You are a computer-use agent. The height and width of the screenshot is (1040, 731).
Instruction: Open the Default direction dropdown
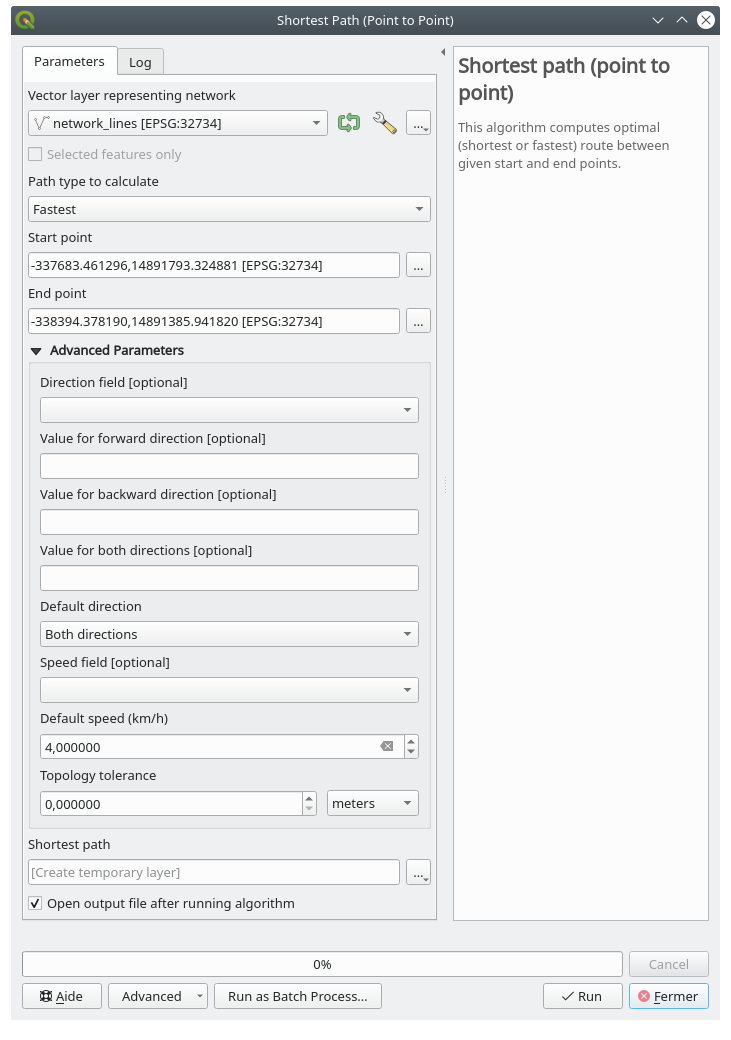click(x=229, y=634)
